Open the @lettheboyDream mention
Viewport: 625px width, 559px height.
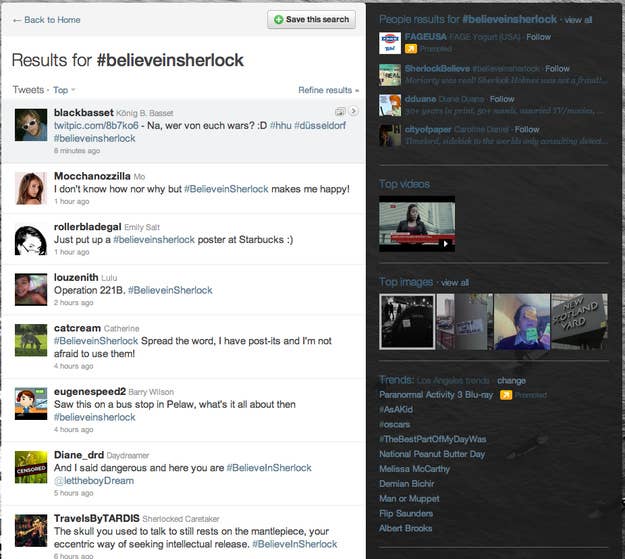click(x=94, y=480)
